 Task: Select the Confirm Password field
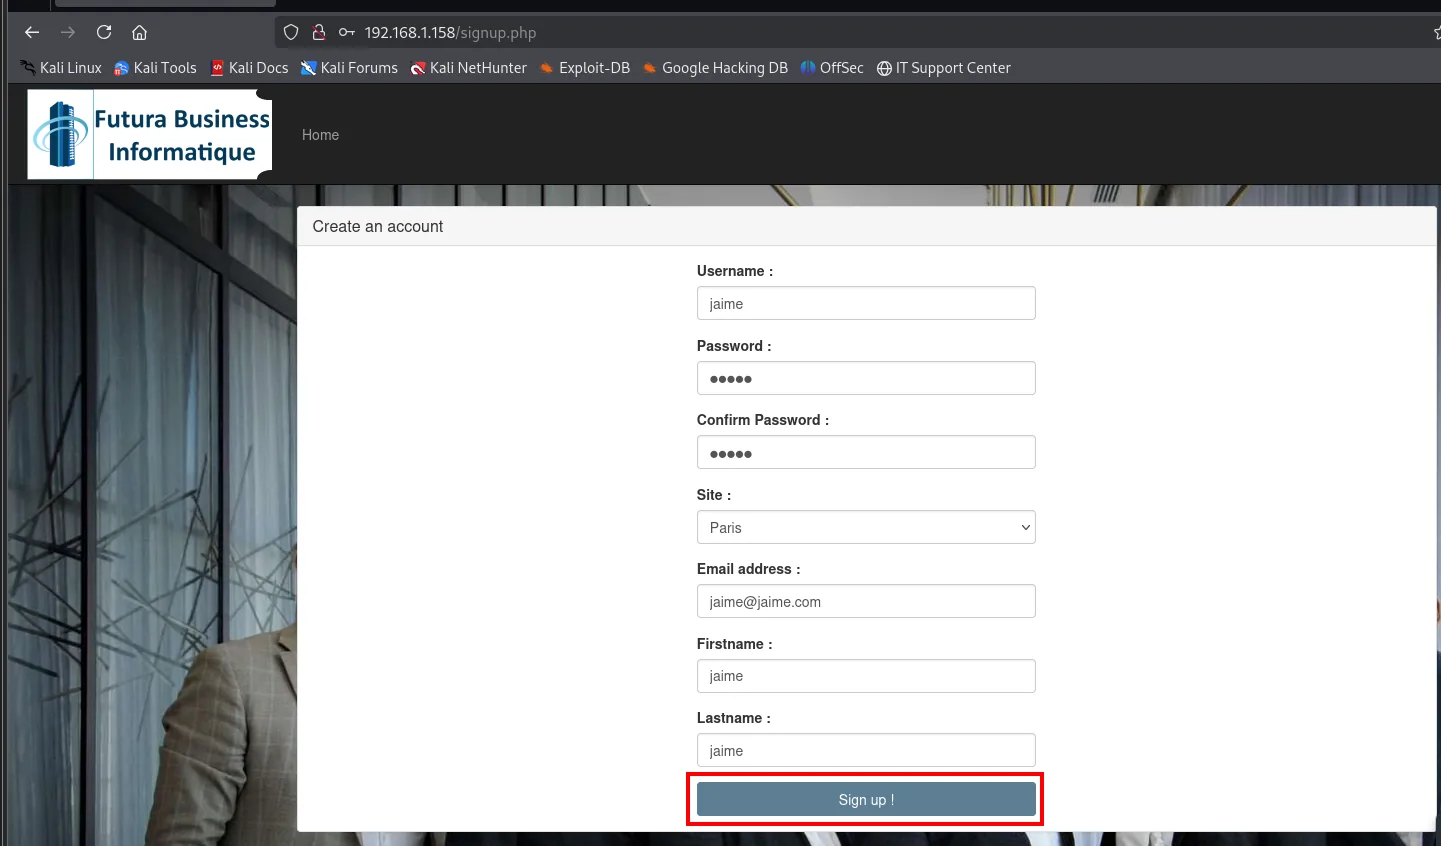866,452
